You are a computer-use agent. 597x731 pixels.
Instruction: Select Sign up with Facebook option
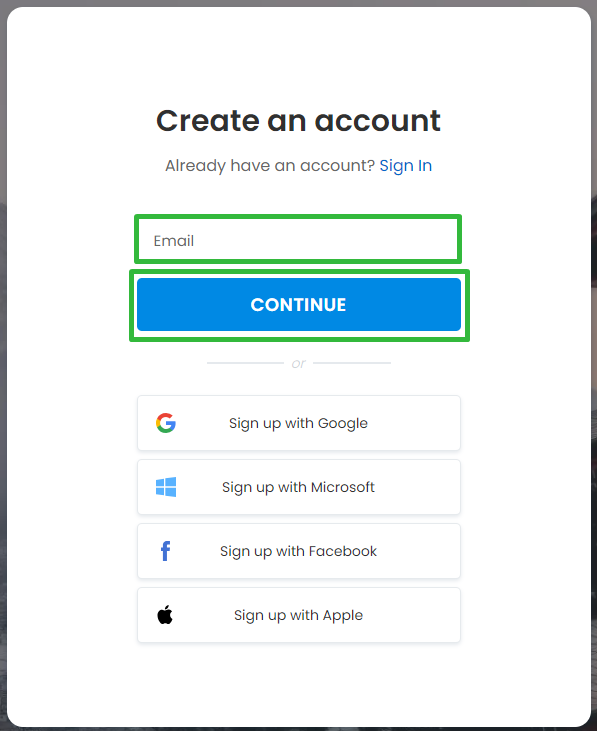pos(299,551)
